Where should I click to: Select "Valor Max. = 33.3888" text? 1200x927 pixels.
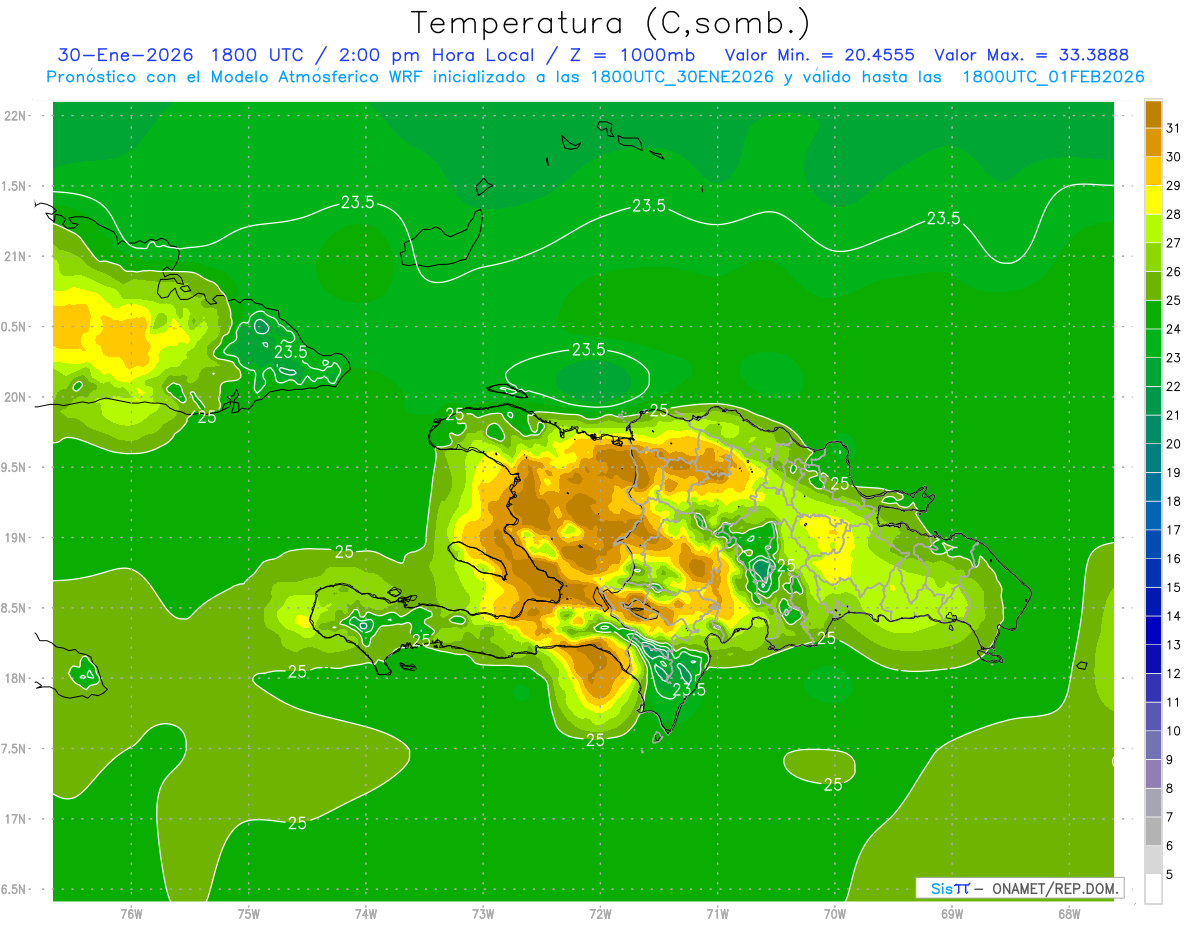(x=1031, y=55)
